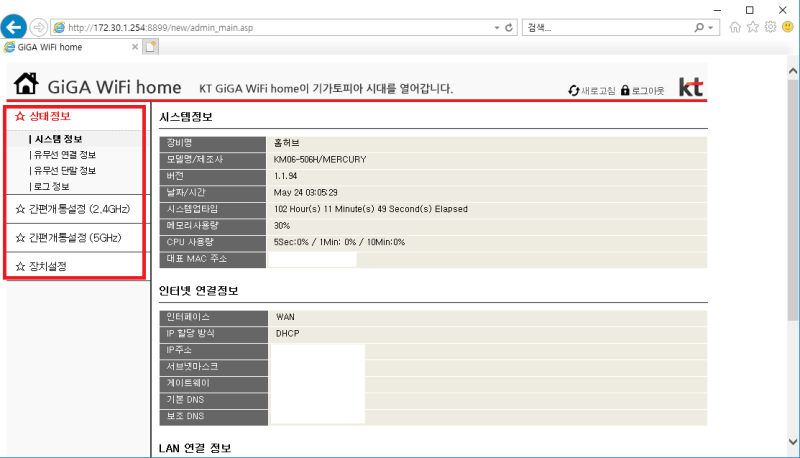Viewport: 800px width, 458px height.
Task: Open browser Tools gear icon
Action: click(770, 27)
